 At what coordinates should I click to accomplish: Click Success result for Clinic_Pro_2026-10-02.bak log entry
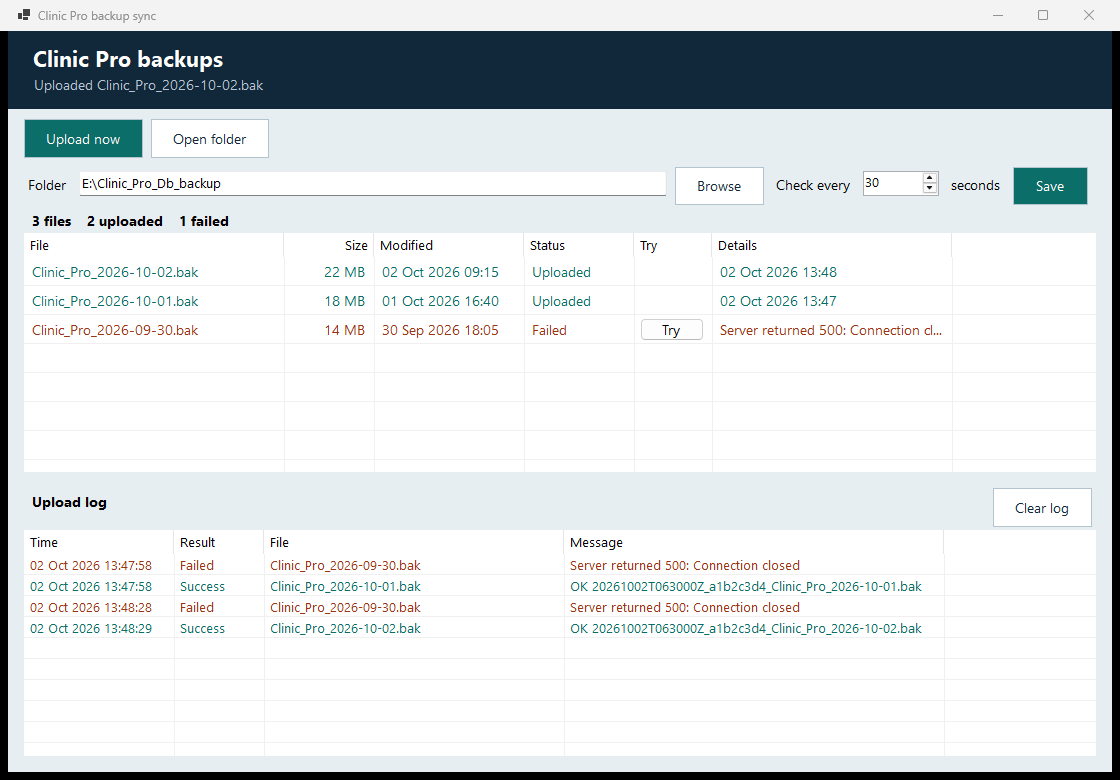(x=202, y=629)
